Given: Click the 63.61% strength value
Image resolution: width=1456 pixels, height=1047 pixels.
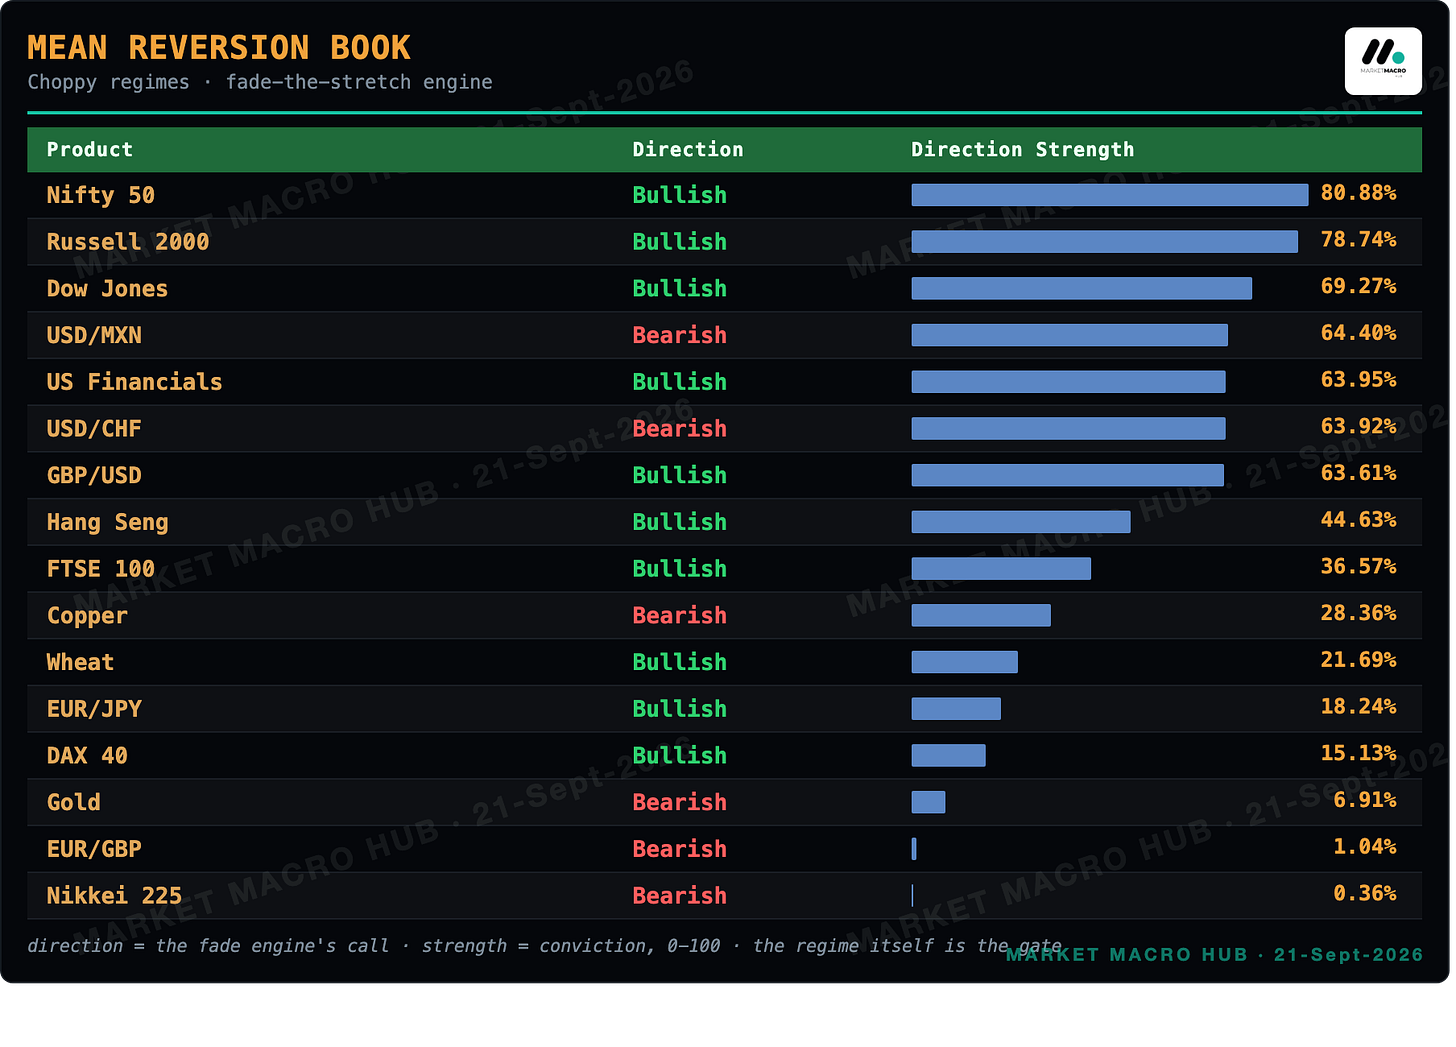Looking at the screenshot, I should coord(1358,472).
